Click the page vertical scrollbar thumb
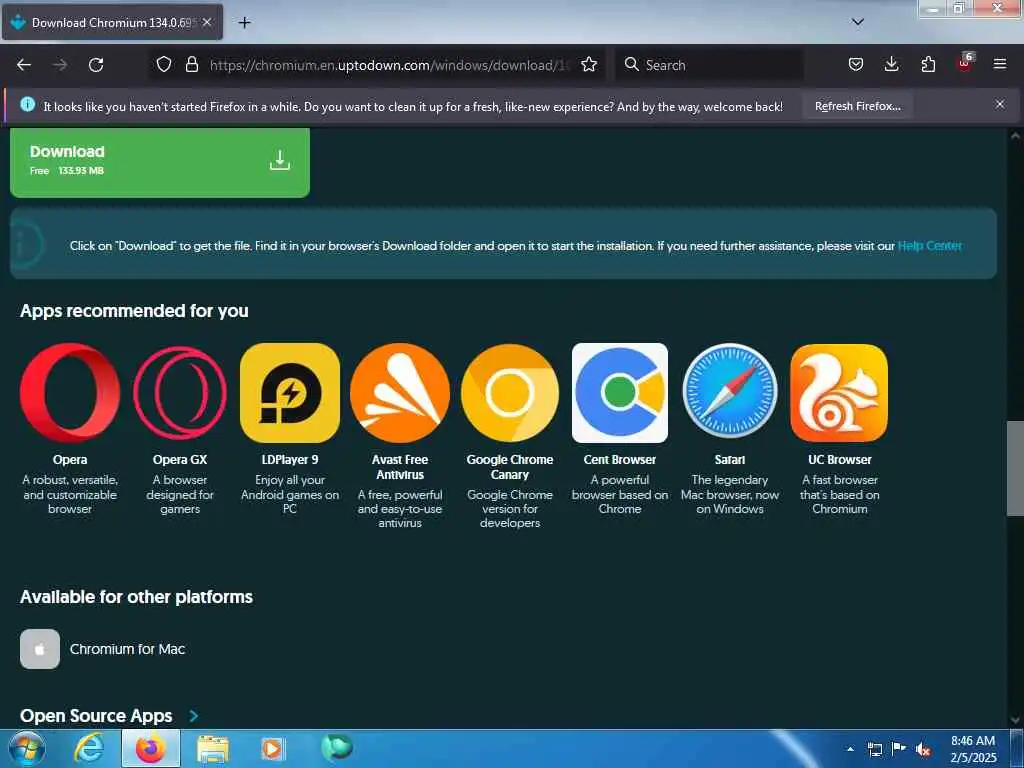 [1015, 468]
